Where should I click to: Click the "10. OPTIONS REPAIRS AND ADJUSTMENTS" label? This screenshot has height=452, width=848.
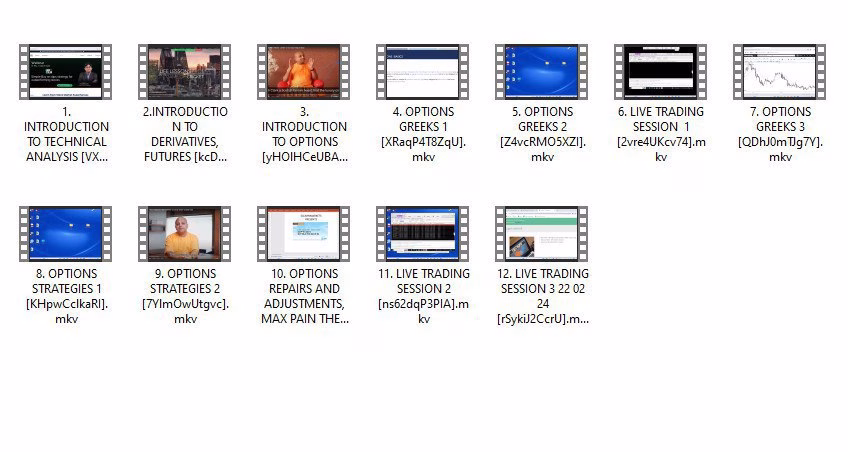tap(303, 296)
